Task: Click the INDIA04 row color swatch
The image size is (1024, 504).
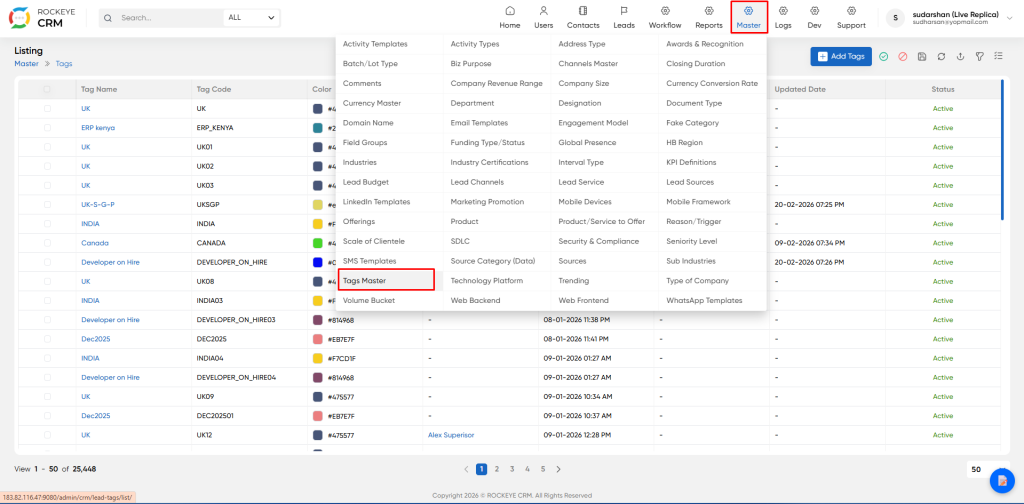Action: pyautogui.click(x=318, y=358)
